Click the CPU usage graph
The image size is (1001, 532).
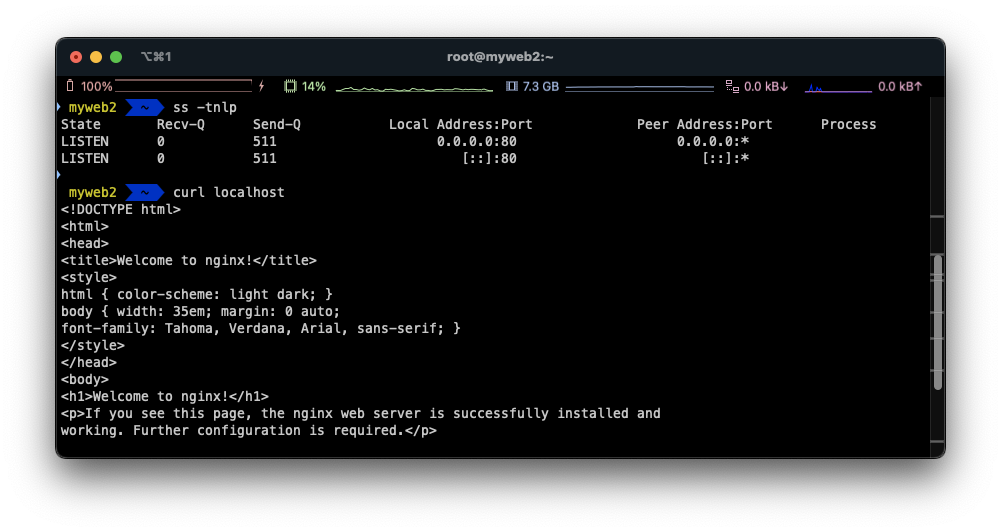tap(414, 88)
